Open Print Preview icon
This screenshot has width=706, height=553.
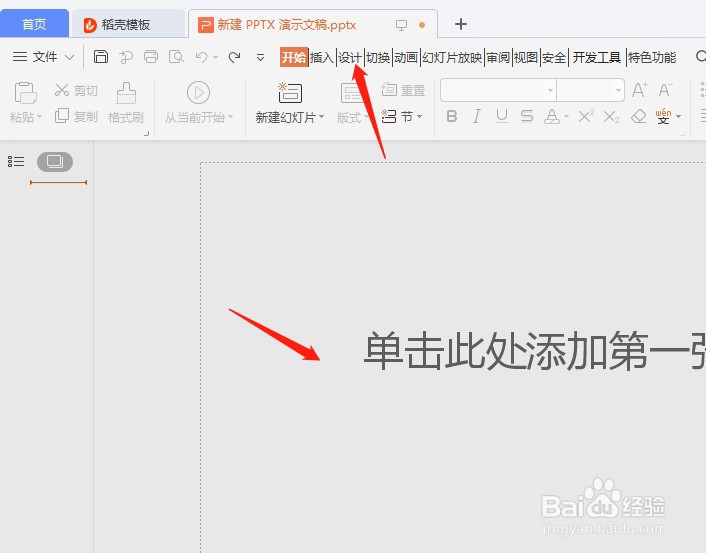tap(176, 57)
